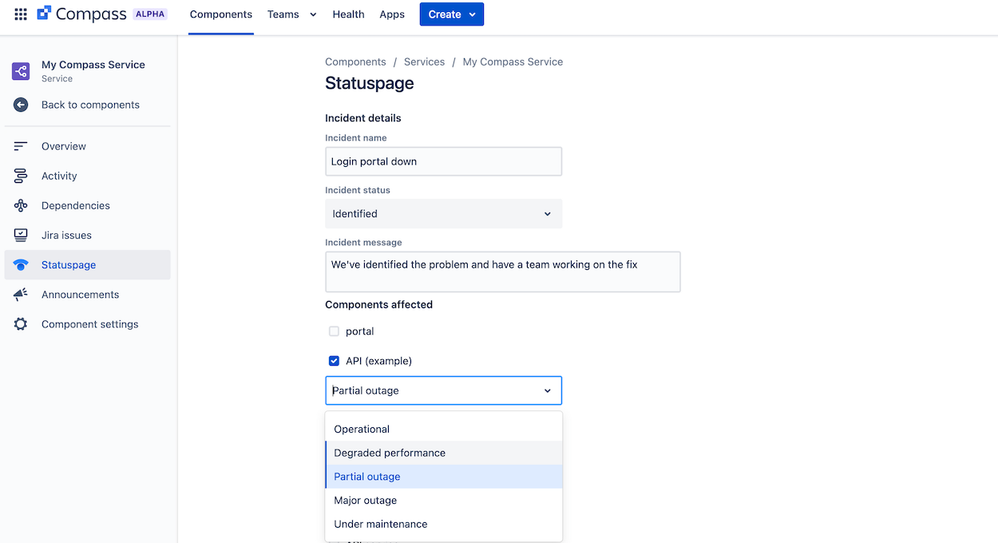Select Under maintenance option

point(444,524)
